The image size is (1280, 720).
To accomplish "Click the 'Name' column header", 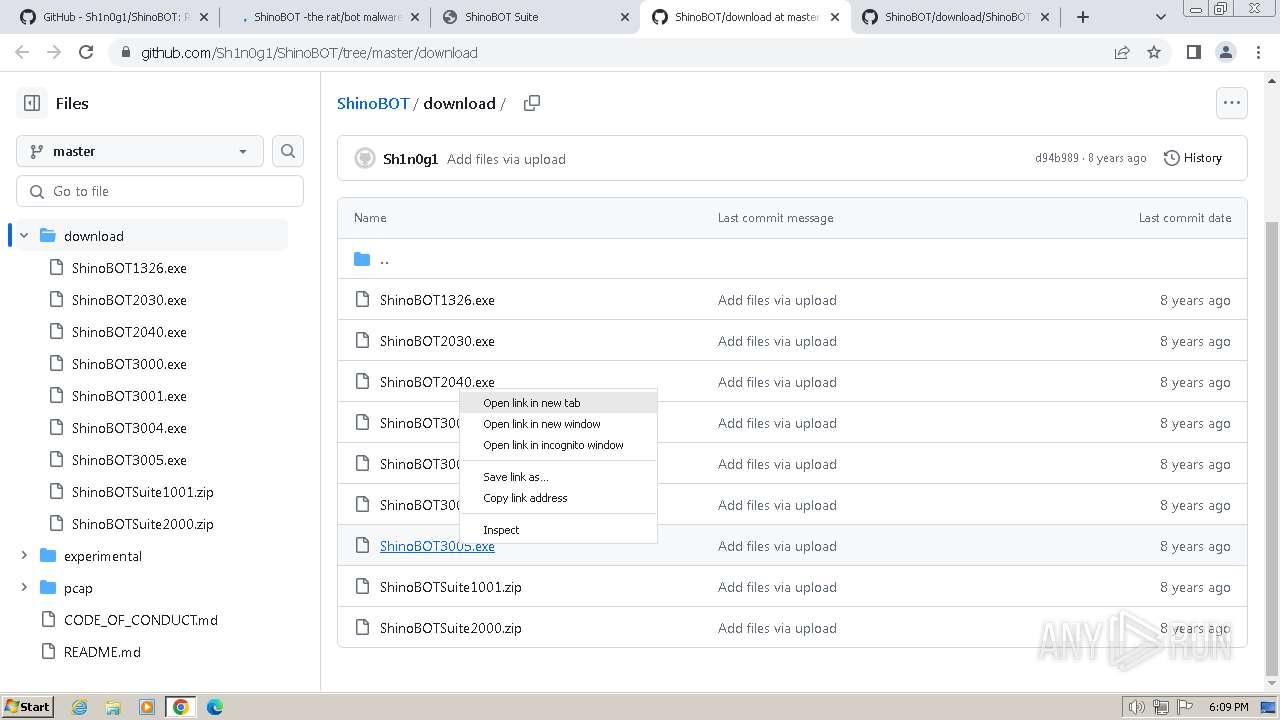I will [x=370, y=218].
